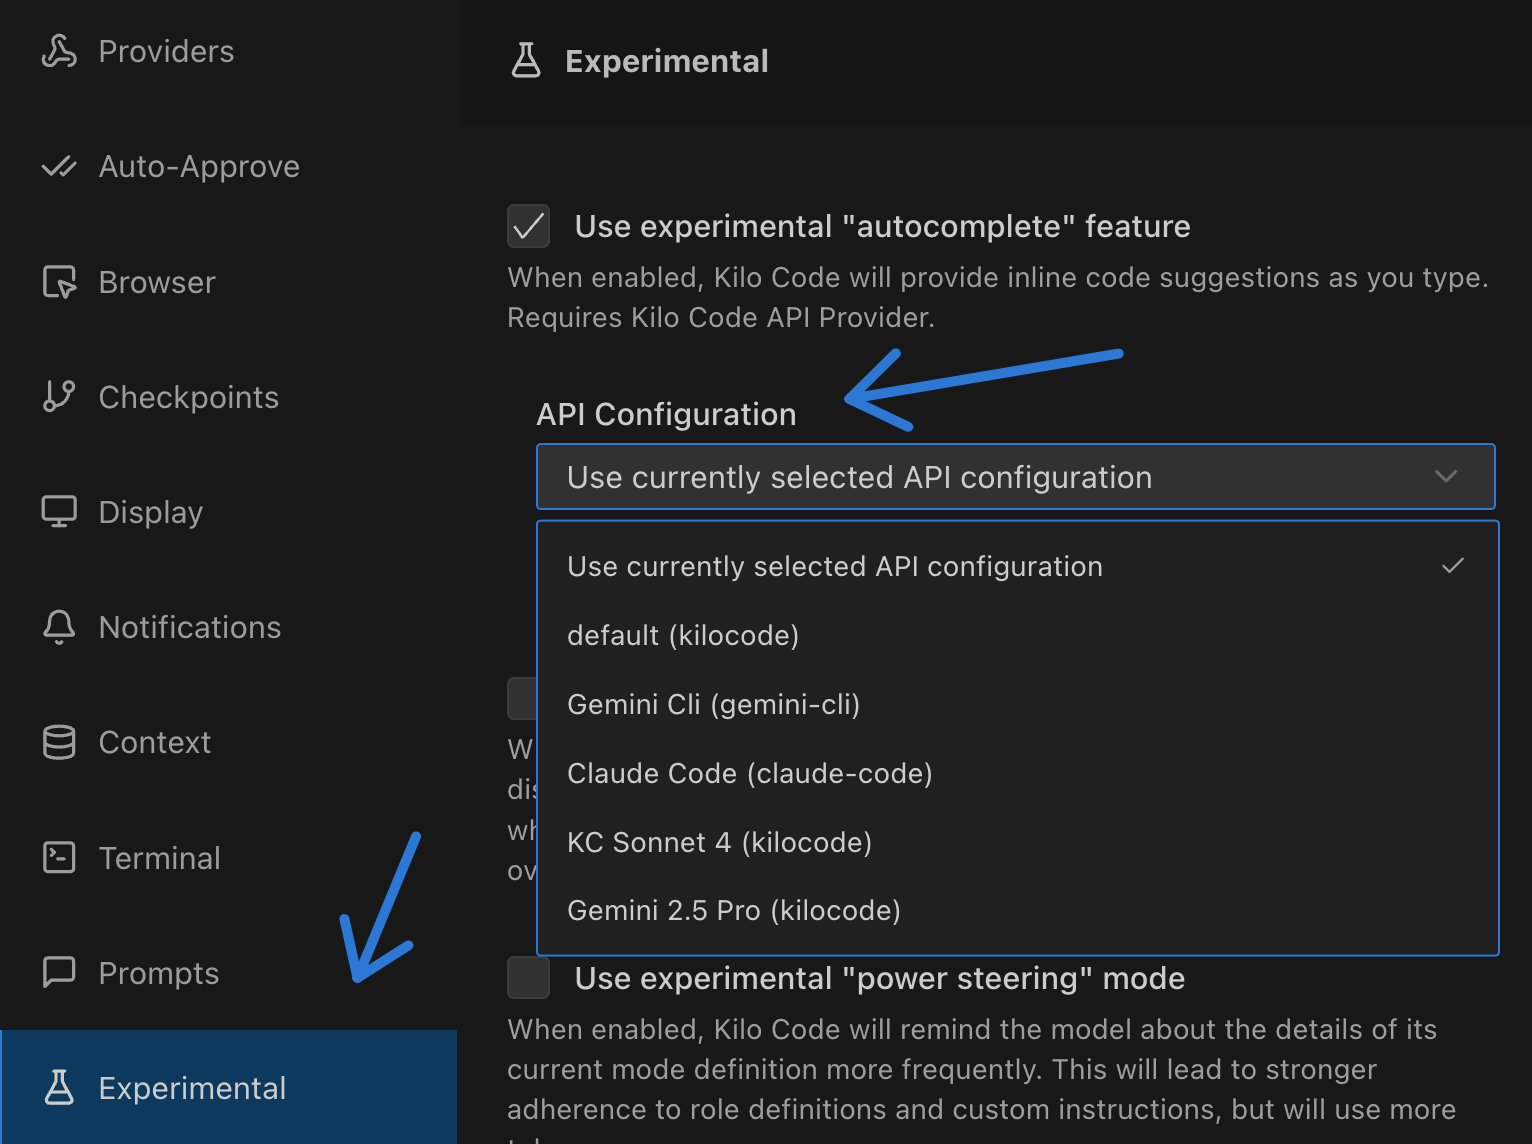
Task: Click the Use experimental autocomplete feature label
Action: pyautogui.click(x=882, y=227)
